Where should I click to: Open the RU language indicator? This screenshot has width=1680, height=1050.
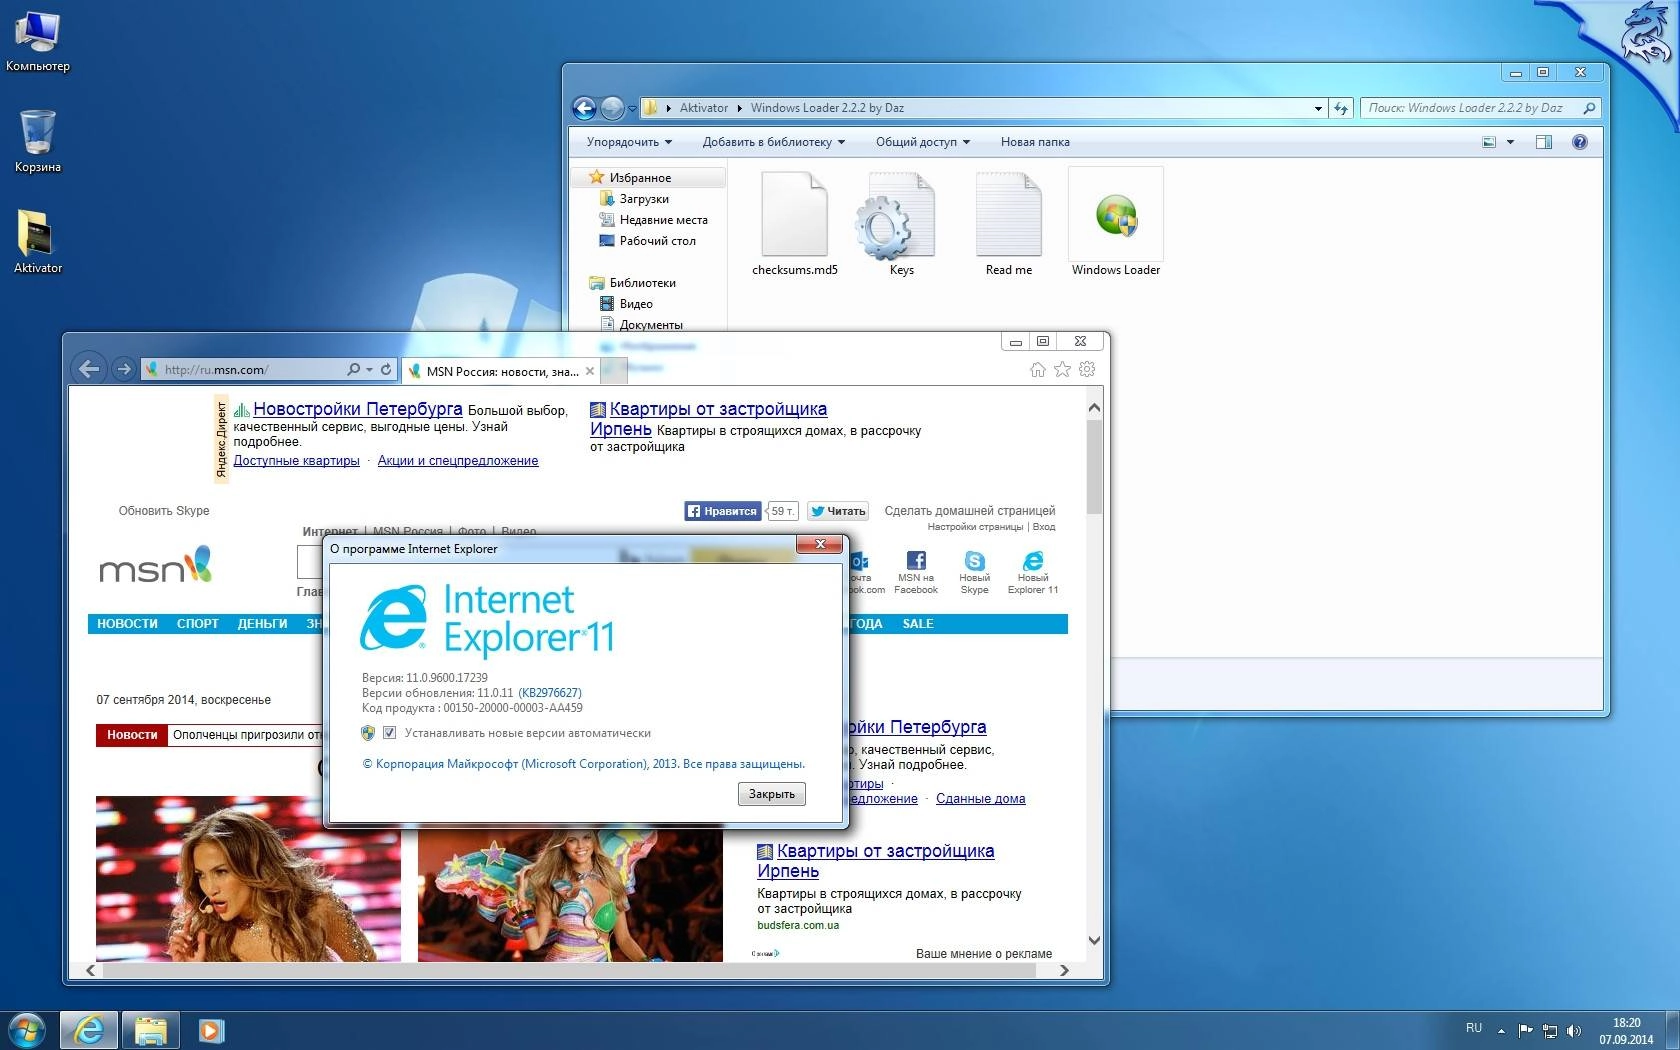tap(1474, 1028)
